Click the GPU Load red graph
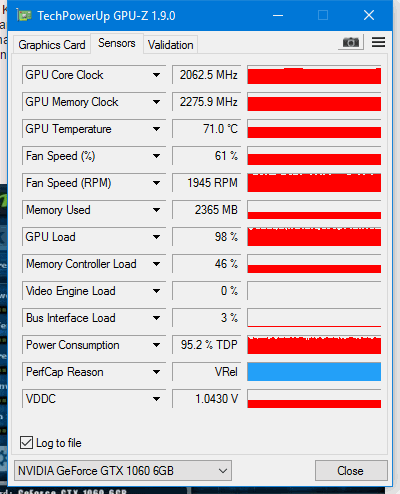Screen dimensions: 400x494 click(x=314, y=237)
